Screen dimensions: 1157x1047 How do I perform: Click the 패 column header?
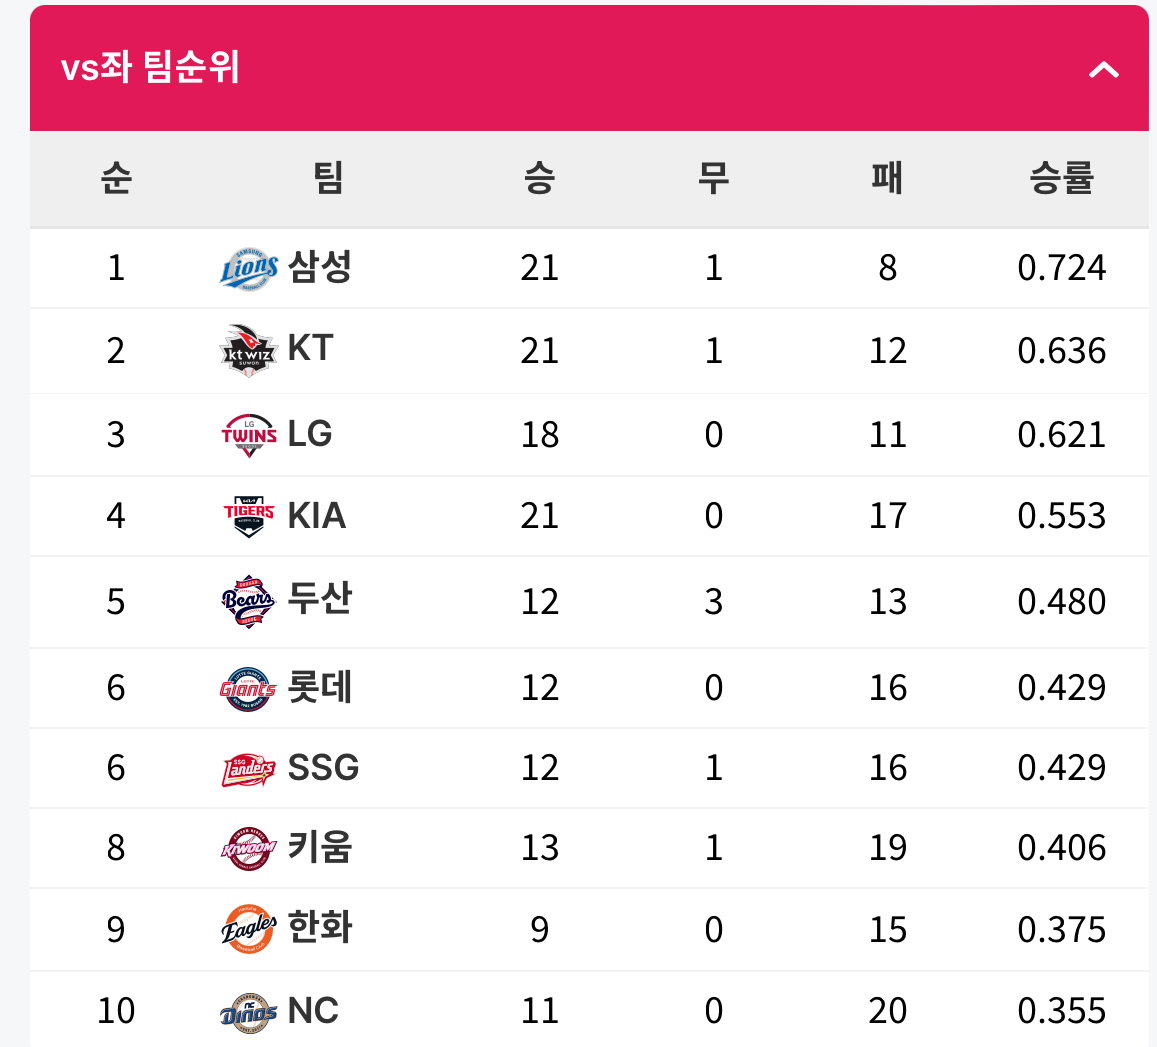tap(887, 178)
